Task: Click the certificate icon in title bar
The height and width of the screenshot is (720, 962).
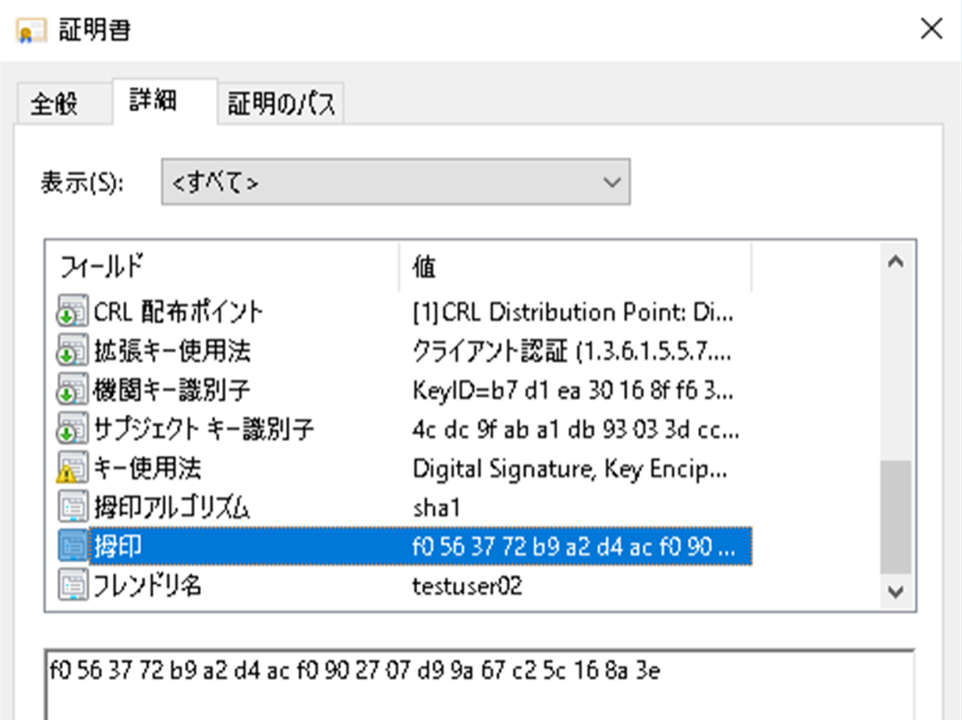Action: [31, 29]
